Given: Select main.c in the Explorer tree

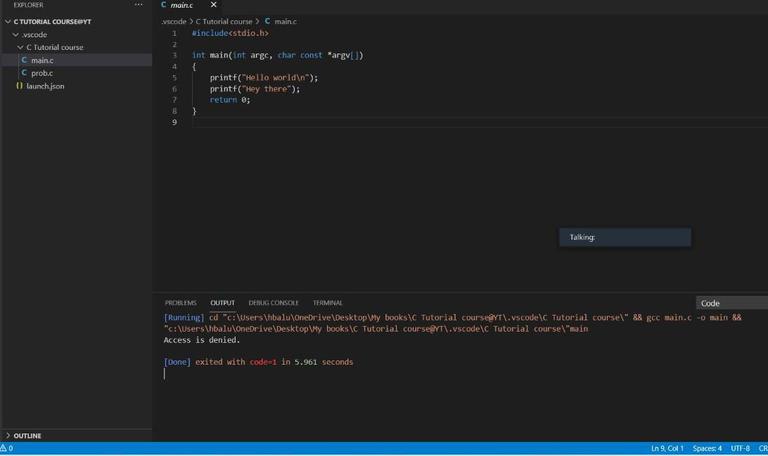Looking at the screenshot, I should (x=42, y=60).
